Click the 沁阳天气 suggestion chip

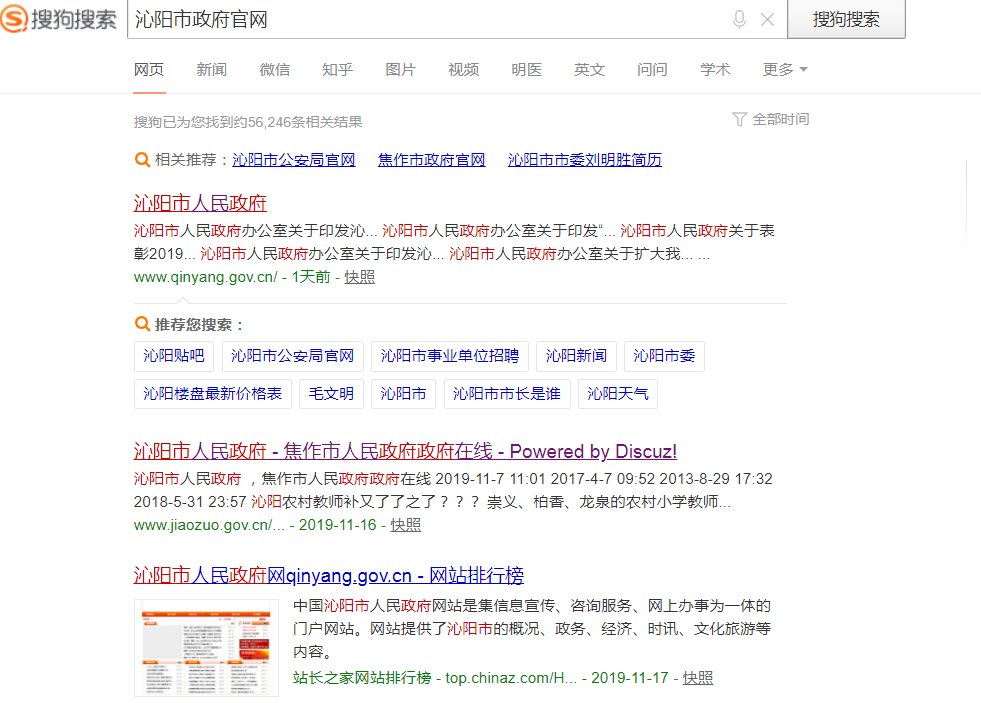pos(617,394)
